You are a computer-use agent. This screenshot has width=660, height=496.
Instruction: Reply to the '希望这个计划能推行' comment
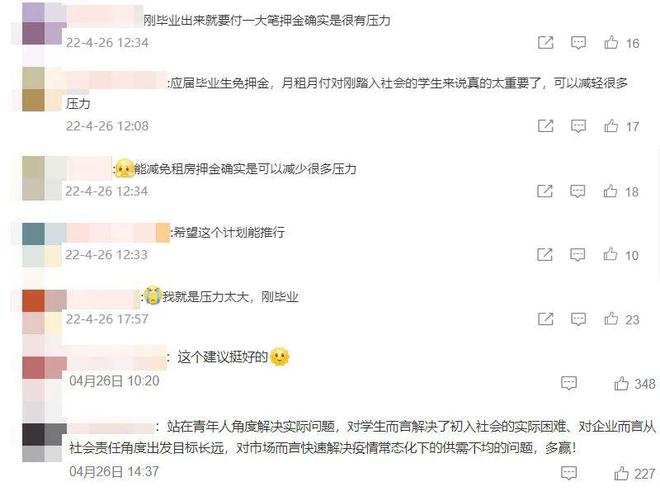point(577,254)
